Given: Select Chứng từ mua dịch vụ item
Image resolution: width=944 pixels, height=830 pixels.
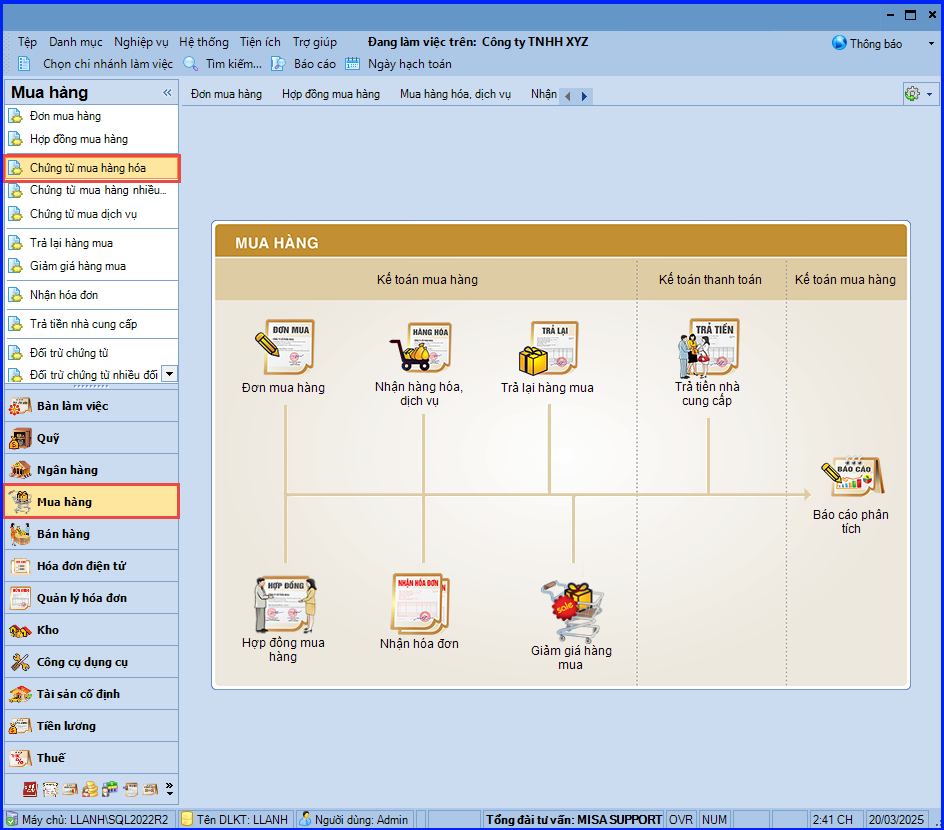Looking at the screenshot, I should click(x=83, y=214).
